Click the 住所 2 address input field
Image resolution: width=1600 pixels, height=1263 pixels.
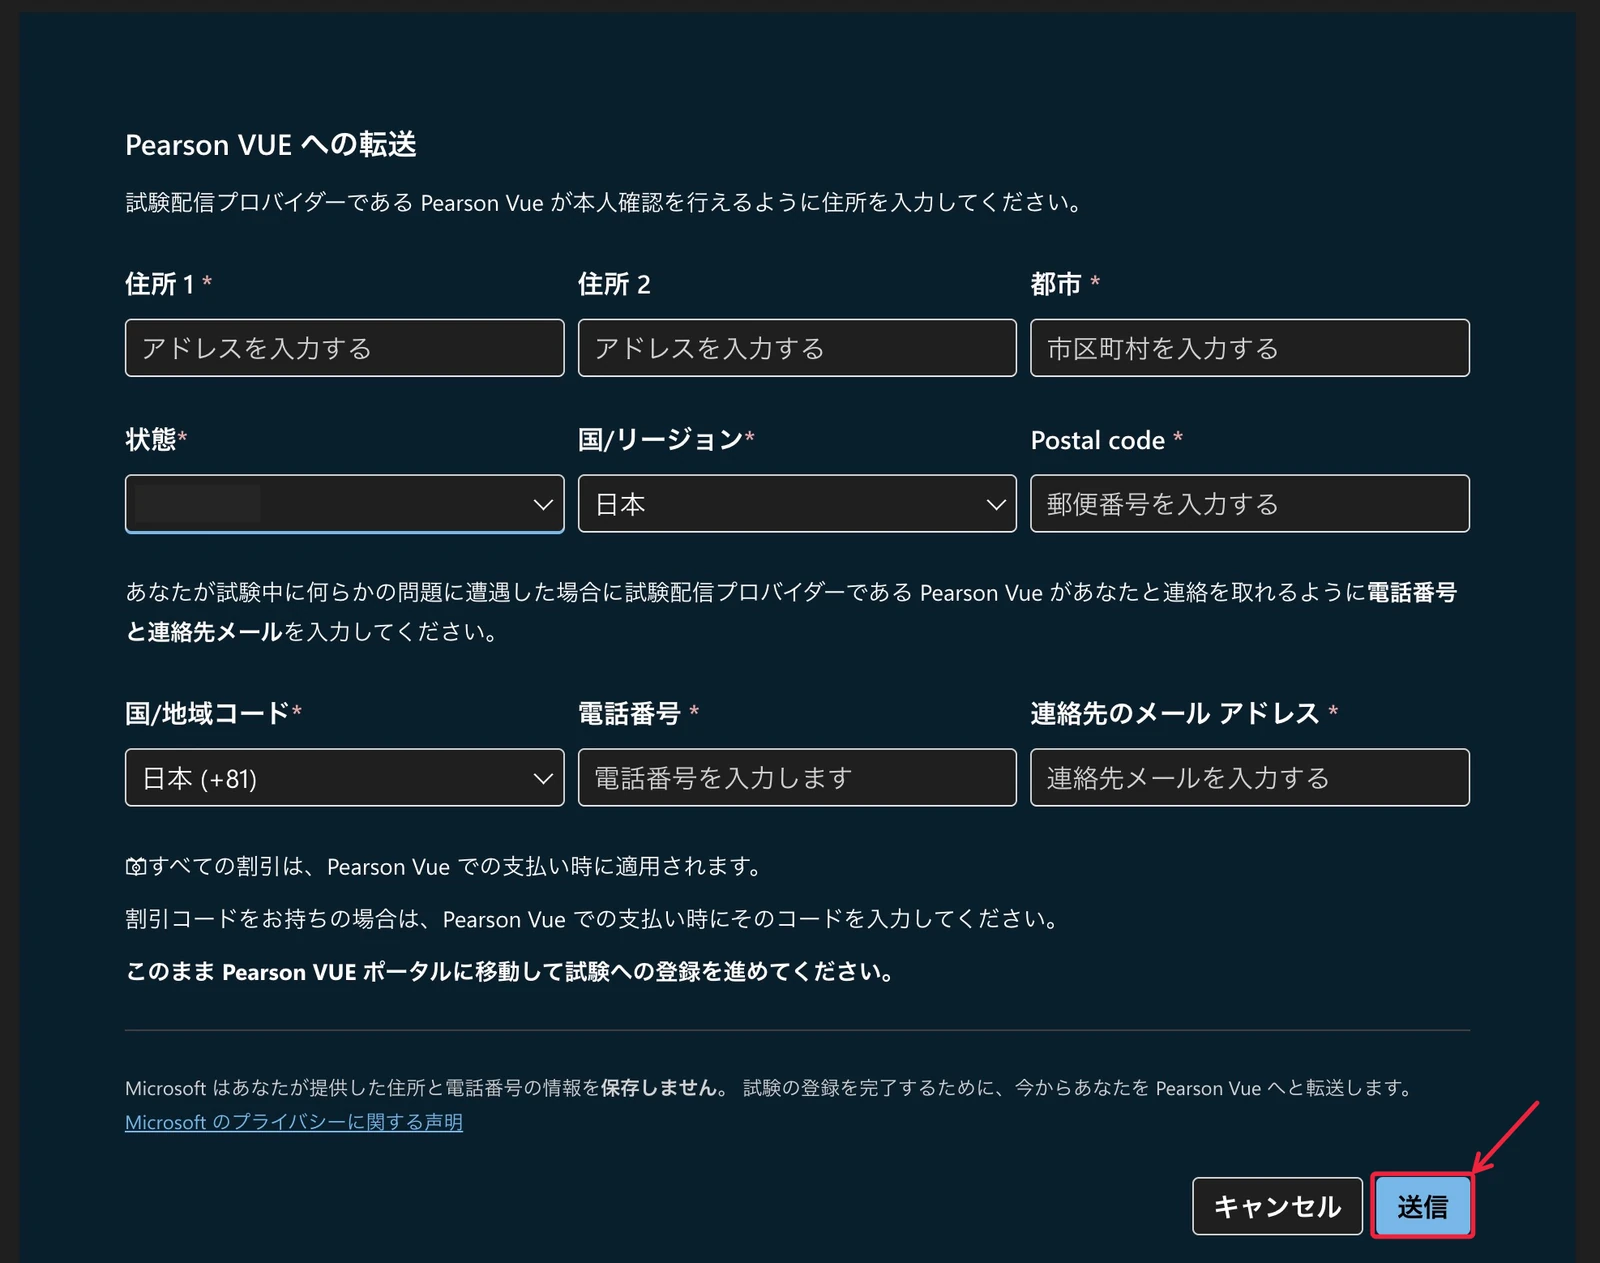point(797,348)
